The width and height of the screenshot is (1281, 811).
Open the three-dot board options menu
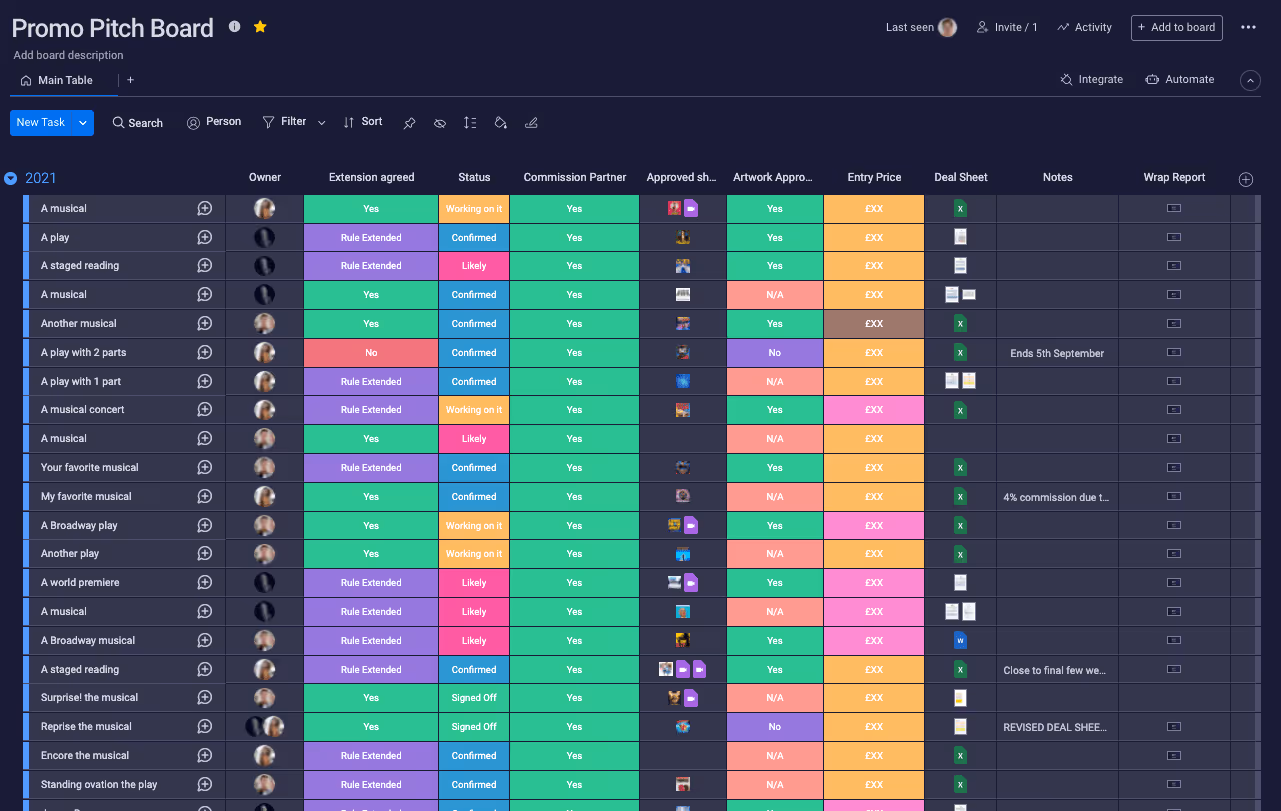click(1248, 27)
